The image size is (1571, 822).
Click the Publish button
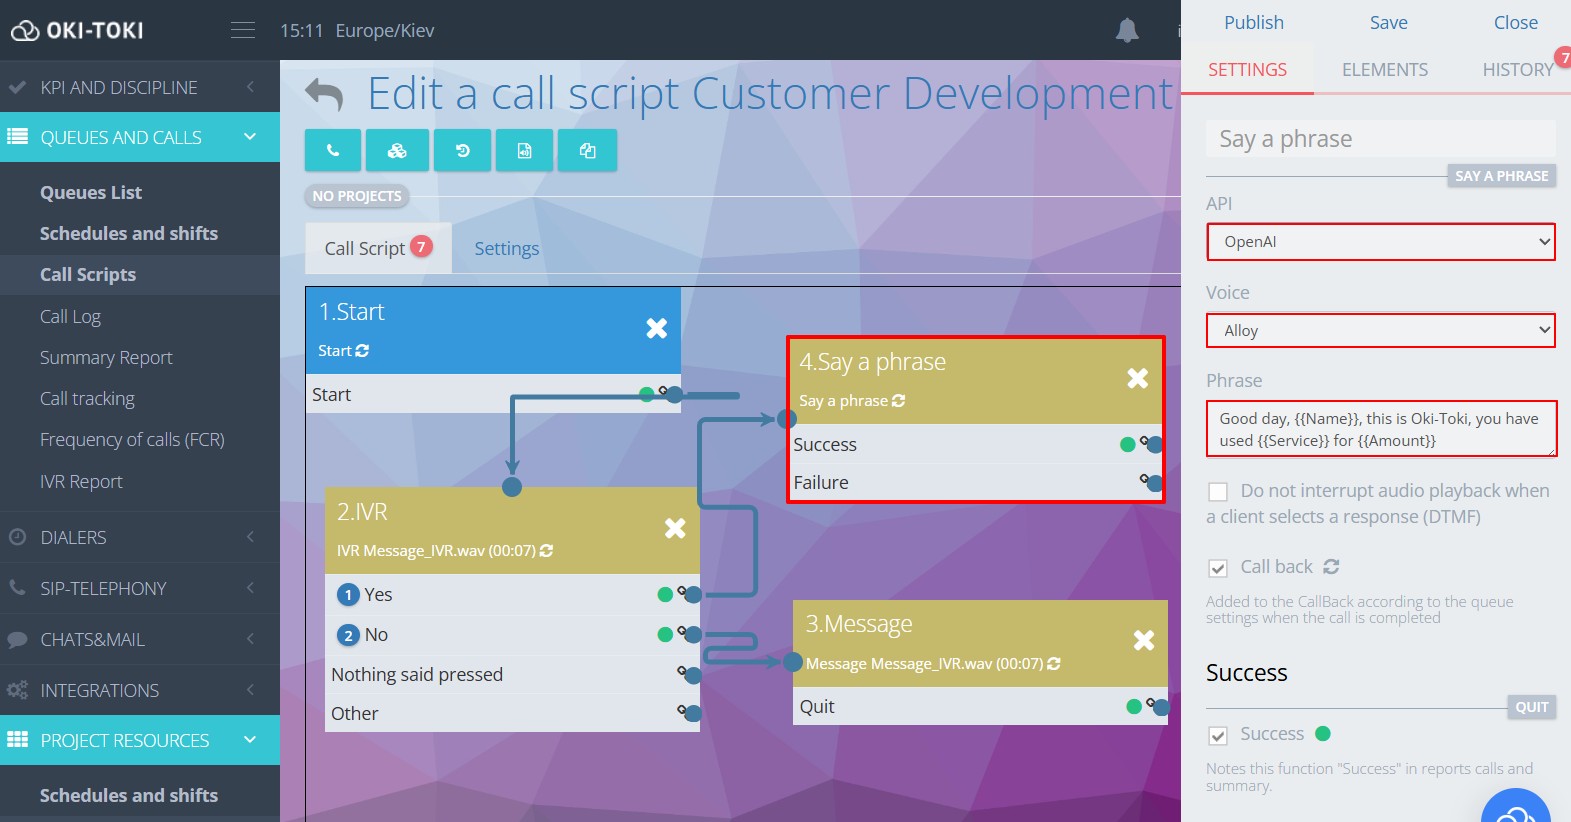coord(1253,23)
